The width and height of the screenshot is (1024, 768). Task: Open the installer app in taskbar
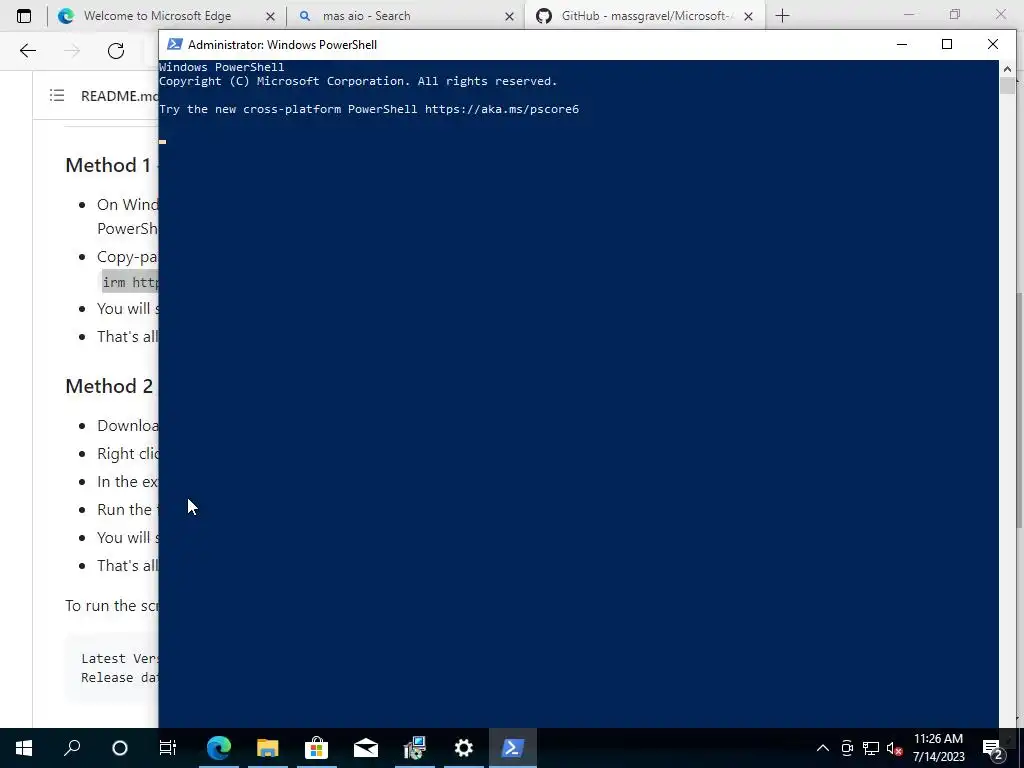click(x=415, y=748)
